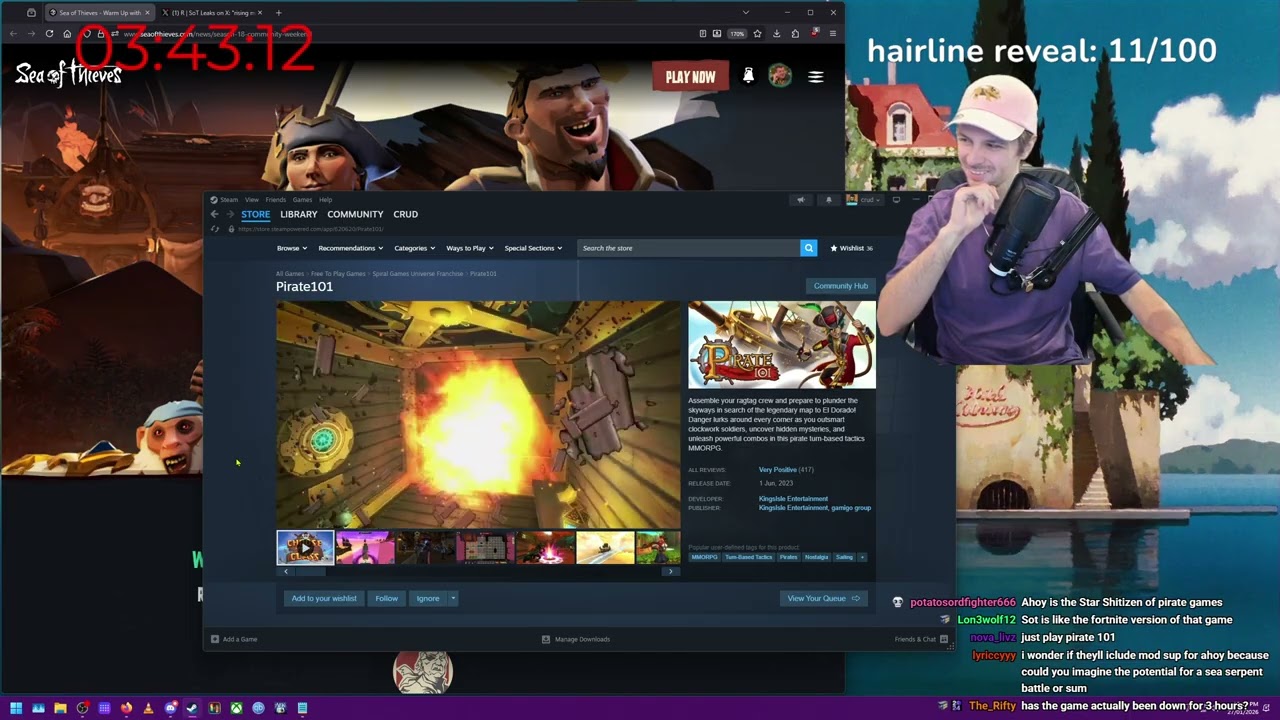Image resolution: width=1280 pixels, height=720 pixels.
Task: Switch to the LIBRARY tab
Action: coord(298,214)
